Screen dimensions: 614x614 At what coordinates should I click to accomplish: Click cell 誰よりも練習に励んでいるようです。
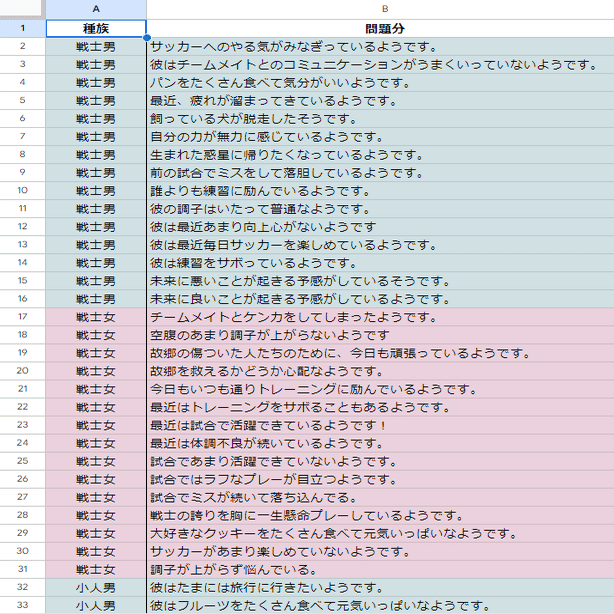coord(380,191)
